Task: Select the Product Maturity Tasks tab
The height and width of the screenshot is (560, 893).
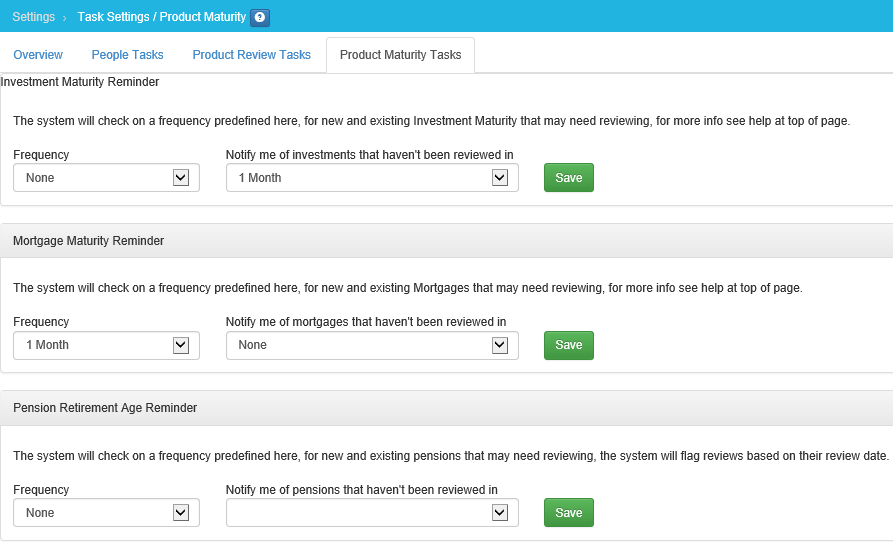Action: [400, 55]
